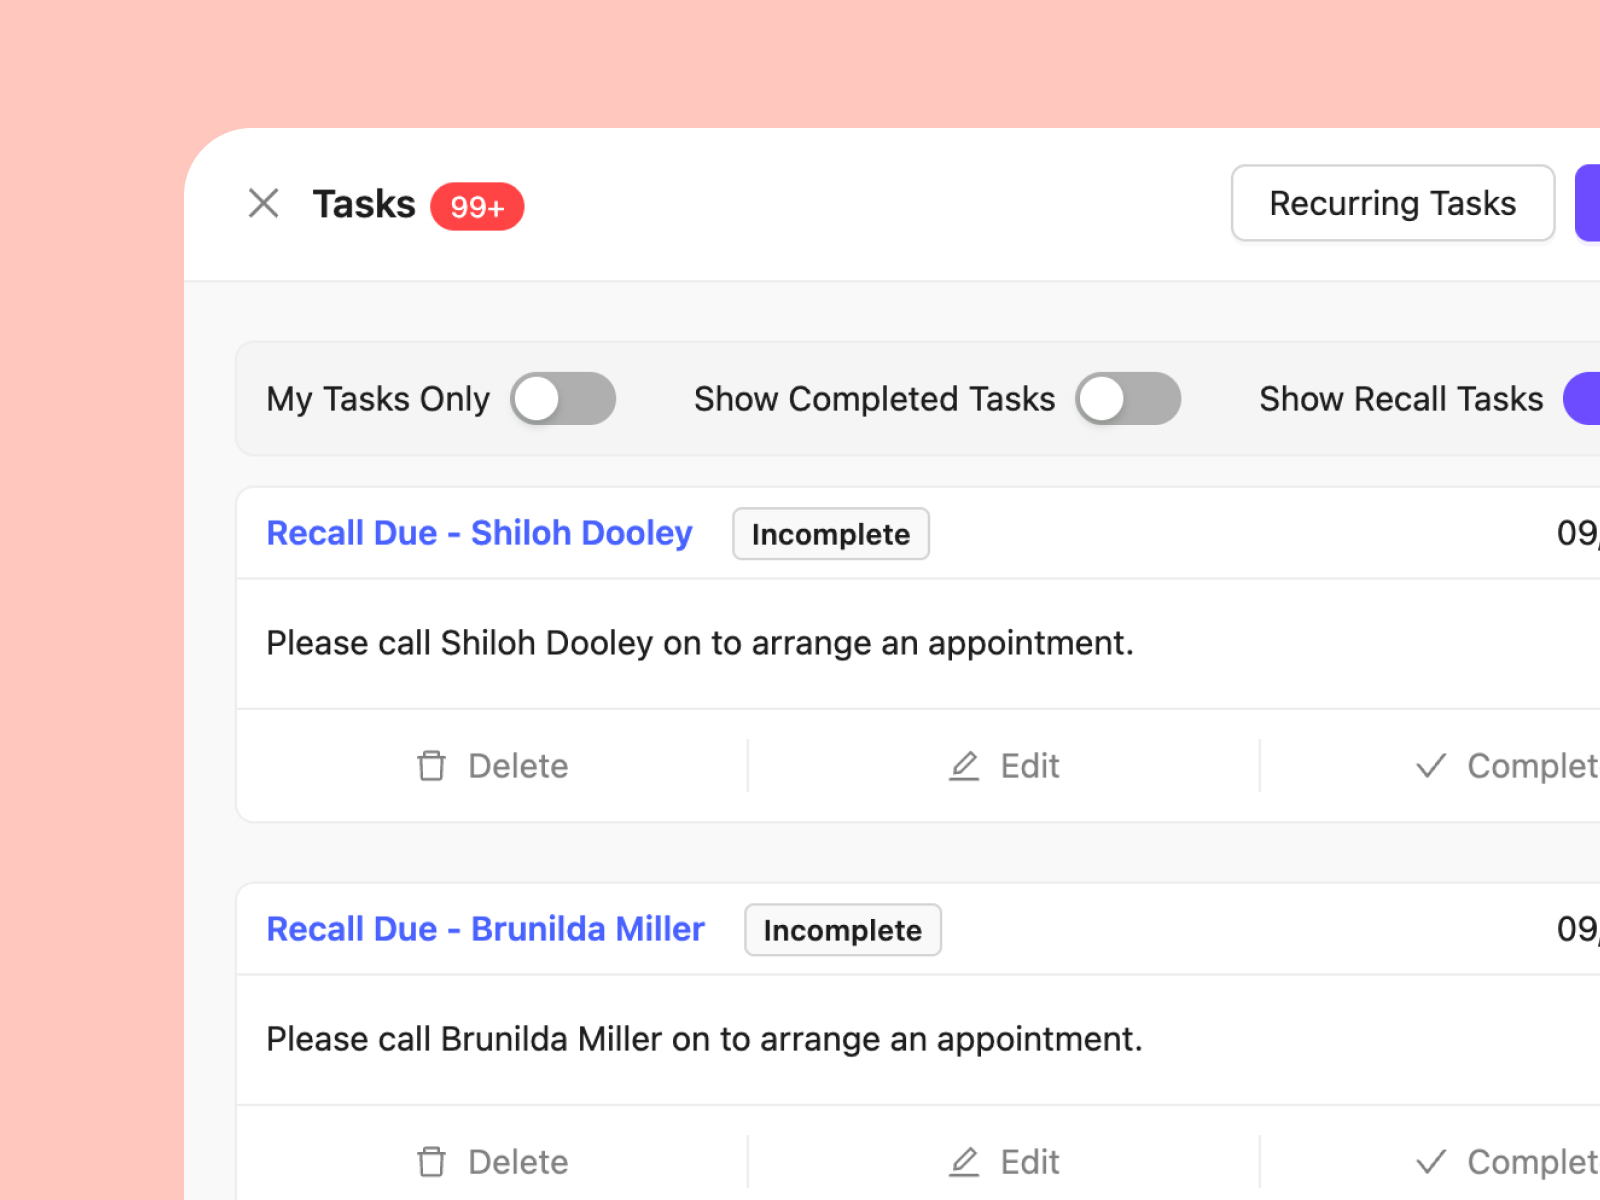Image resolution: width=1600 pixels, height=1200 pixels.
Task: Click pencil icon in Shiloh Dooley task
Action: coord(964,766)
